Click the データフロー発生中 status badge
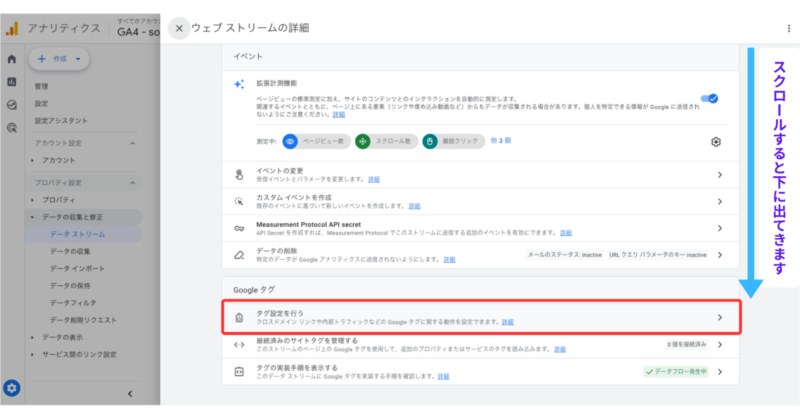This screenshot has height=420, width=800. 676,372
